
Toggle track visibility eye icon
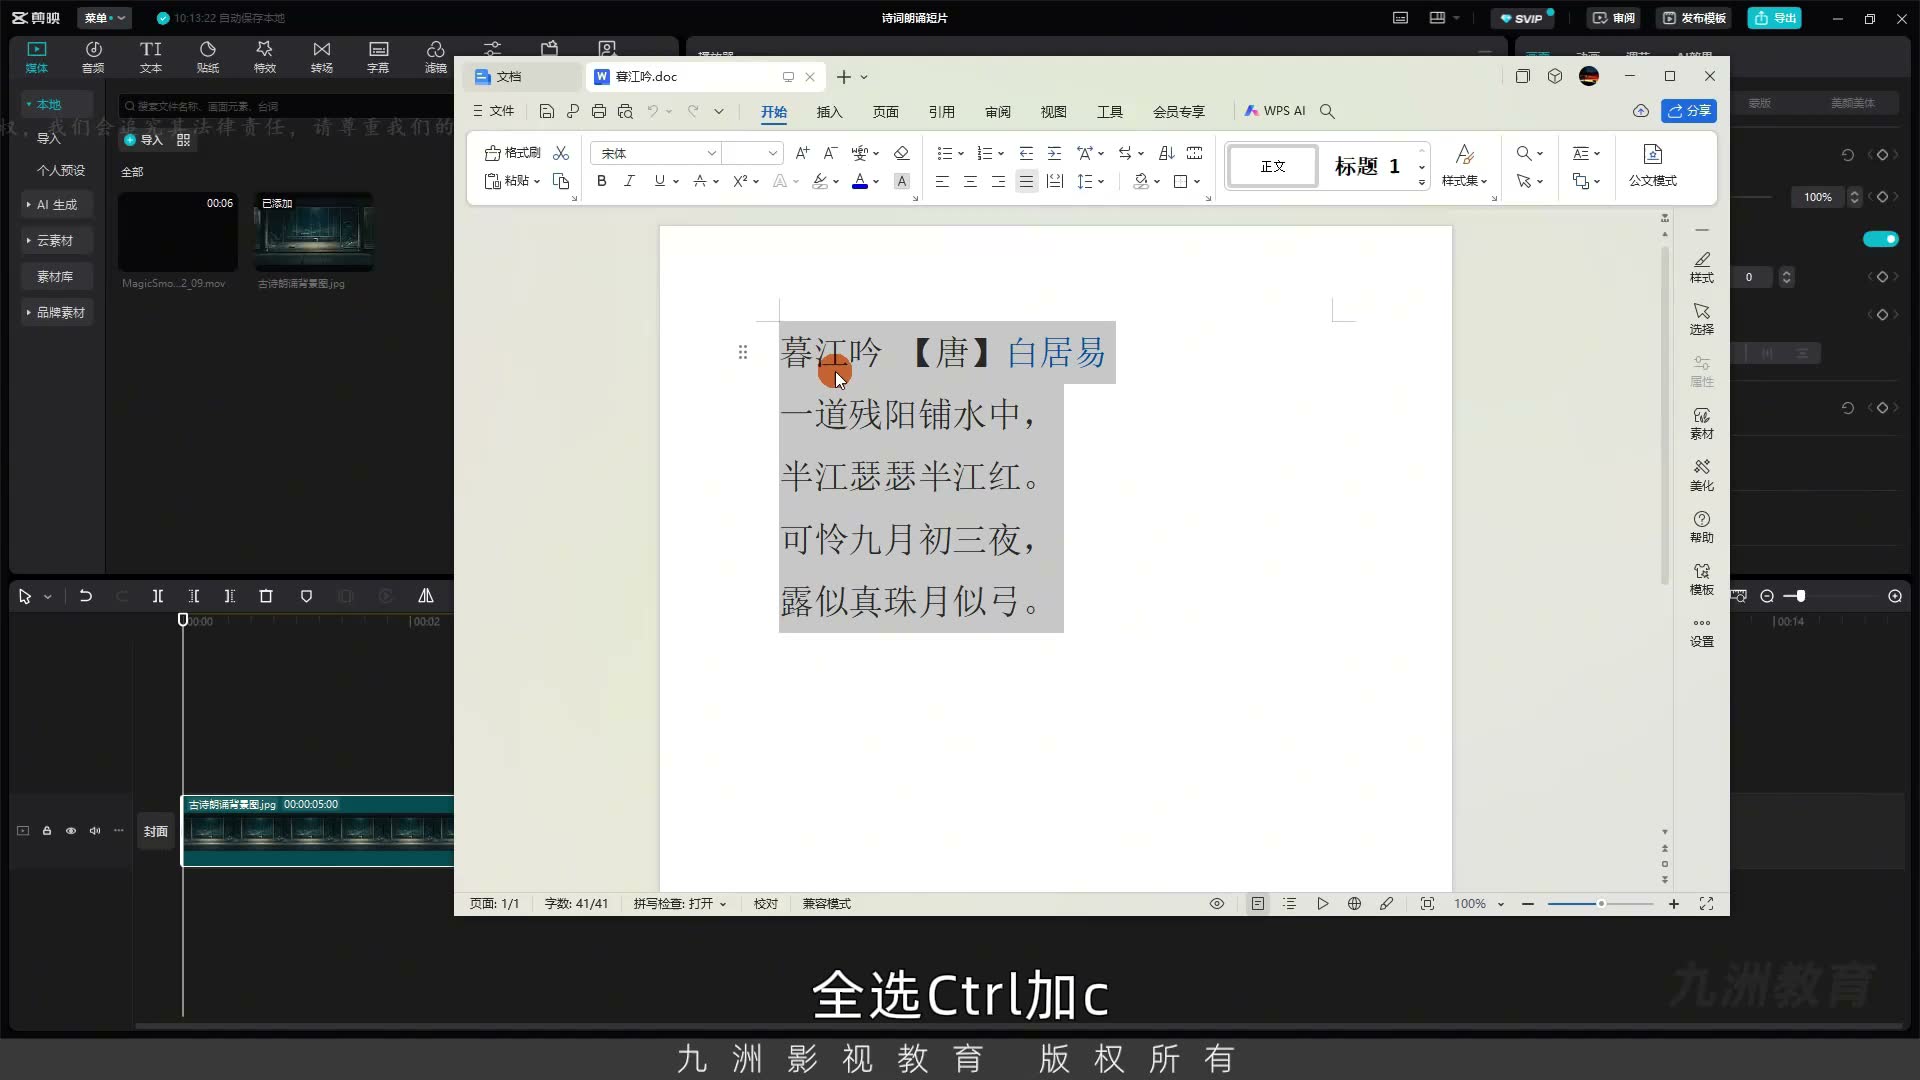click(x=71, y=831)
